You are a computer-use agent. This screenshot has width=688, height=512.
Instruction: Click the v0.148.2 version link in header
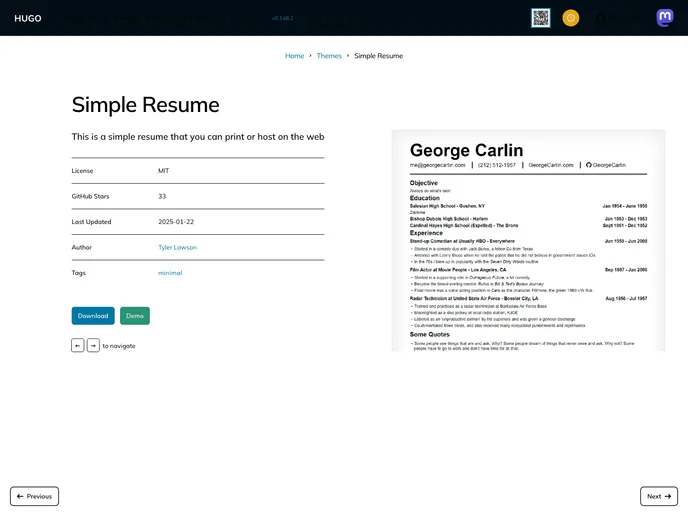click(x=282, y=18)
